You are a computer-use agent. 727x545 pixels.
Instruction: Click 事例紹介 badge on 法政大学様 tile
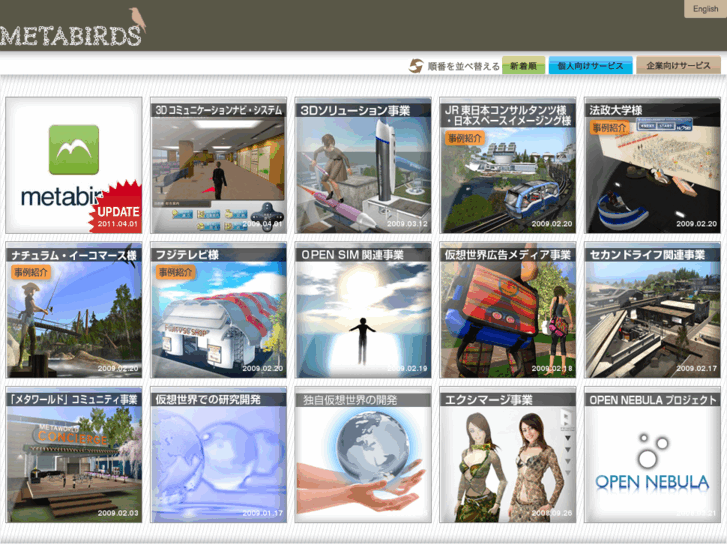click(609, 127)
